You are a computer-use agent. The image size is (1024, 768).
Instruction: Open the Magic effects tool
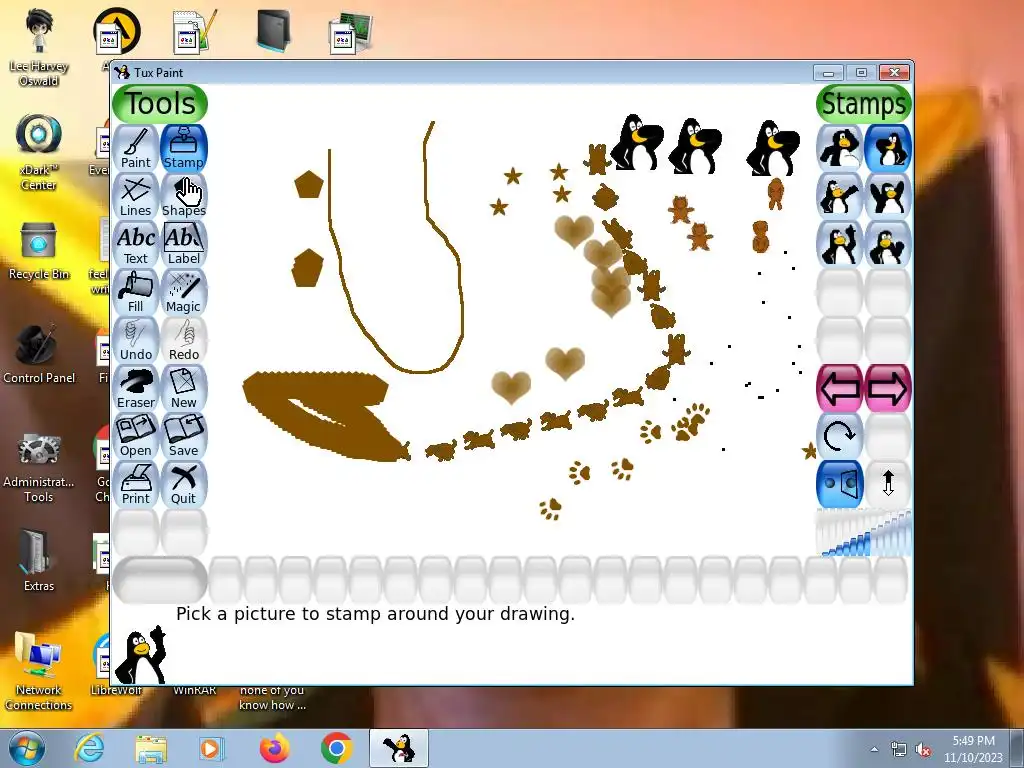[x=184, y=293]
